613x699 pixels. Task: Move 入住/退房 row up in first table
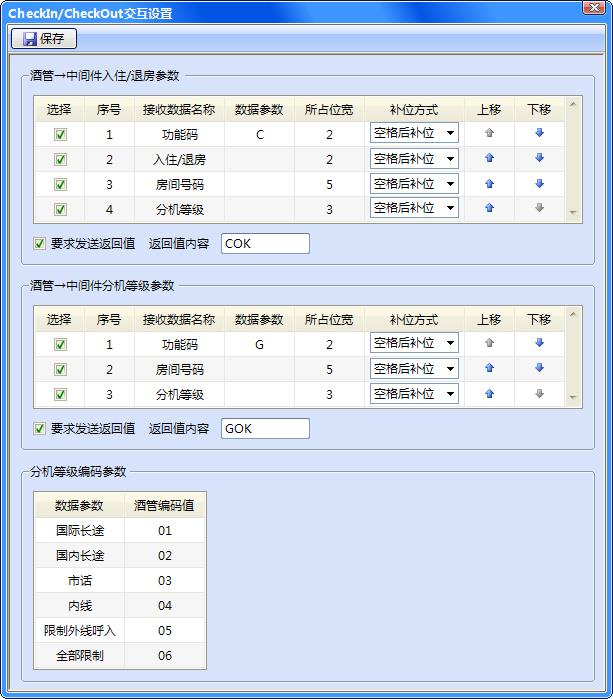point(489,159)
